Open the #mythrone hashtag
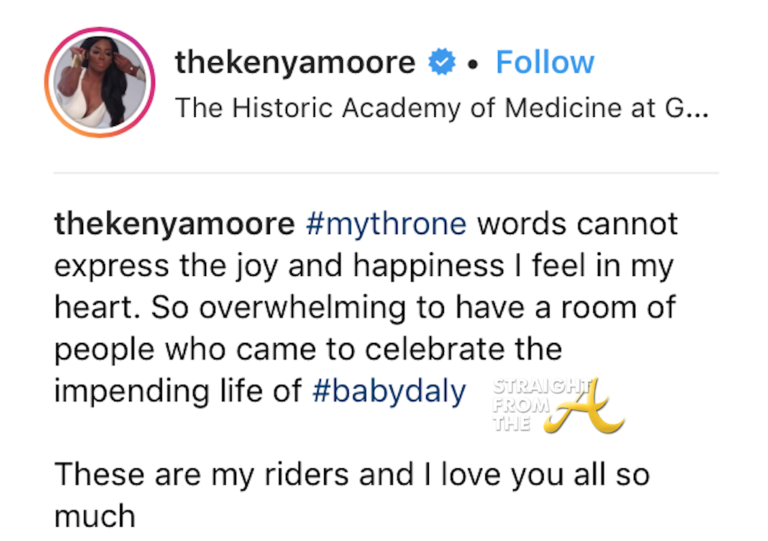This screenshot has width=768, height=541. click(387, 223)
